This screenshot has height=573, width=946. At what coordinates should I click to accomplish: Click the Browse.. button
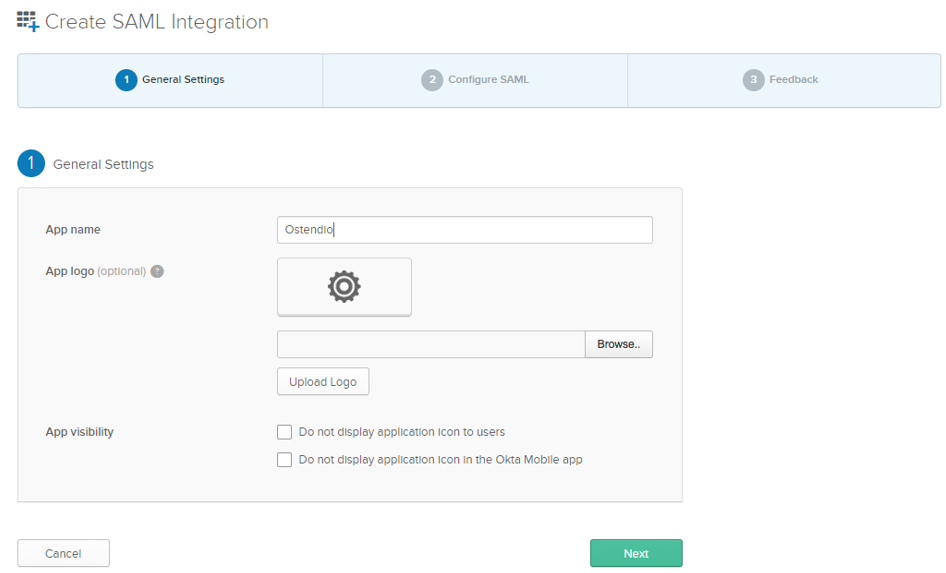(x=618, y=344)
